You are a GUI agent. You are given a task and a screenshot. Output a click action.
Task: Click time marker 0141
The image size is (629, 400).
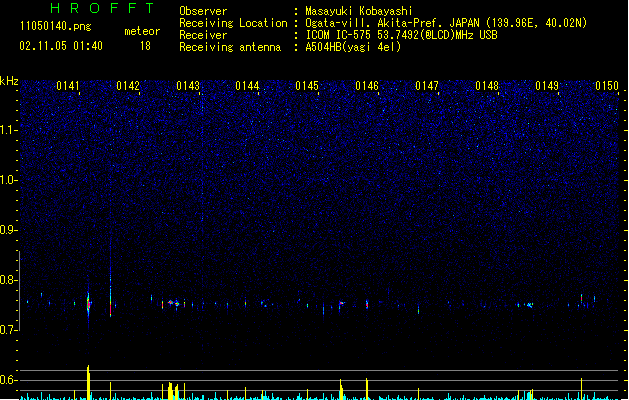coord(68,86)
